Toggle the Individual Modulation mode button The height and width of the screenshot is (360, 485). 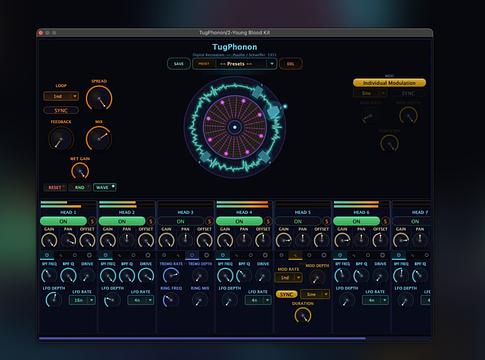[x=389, y=83]
